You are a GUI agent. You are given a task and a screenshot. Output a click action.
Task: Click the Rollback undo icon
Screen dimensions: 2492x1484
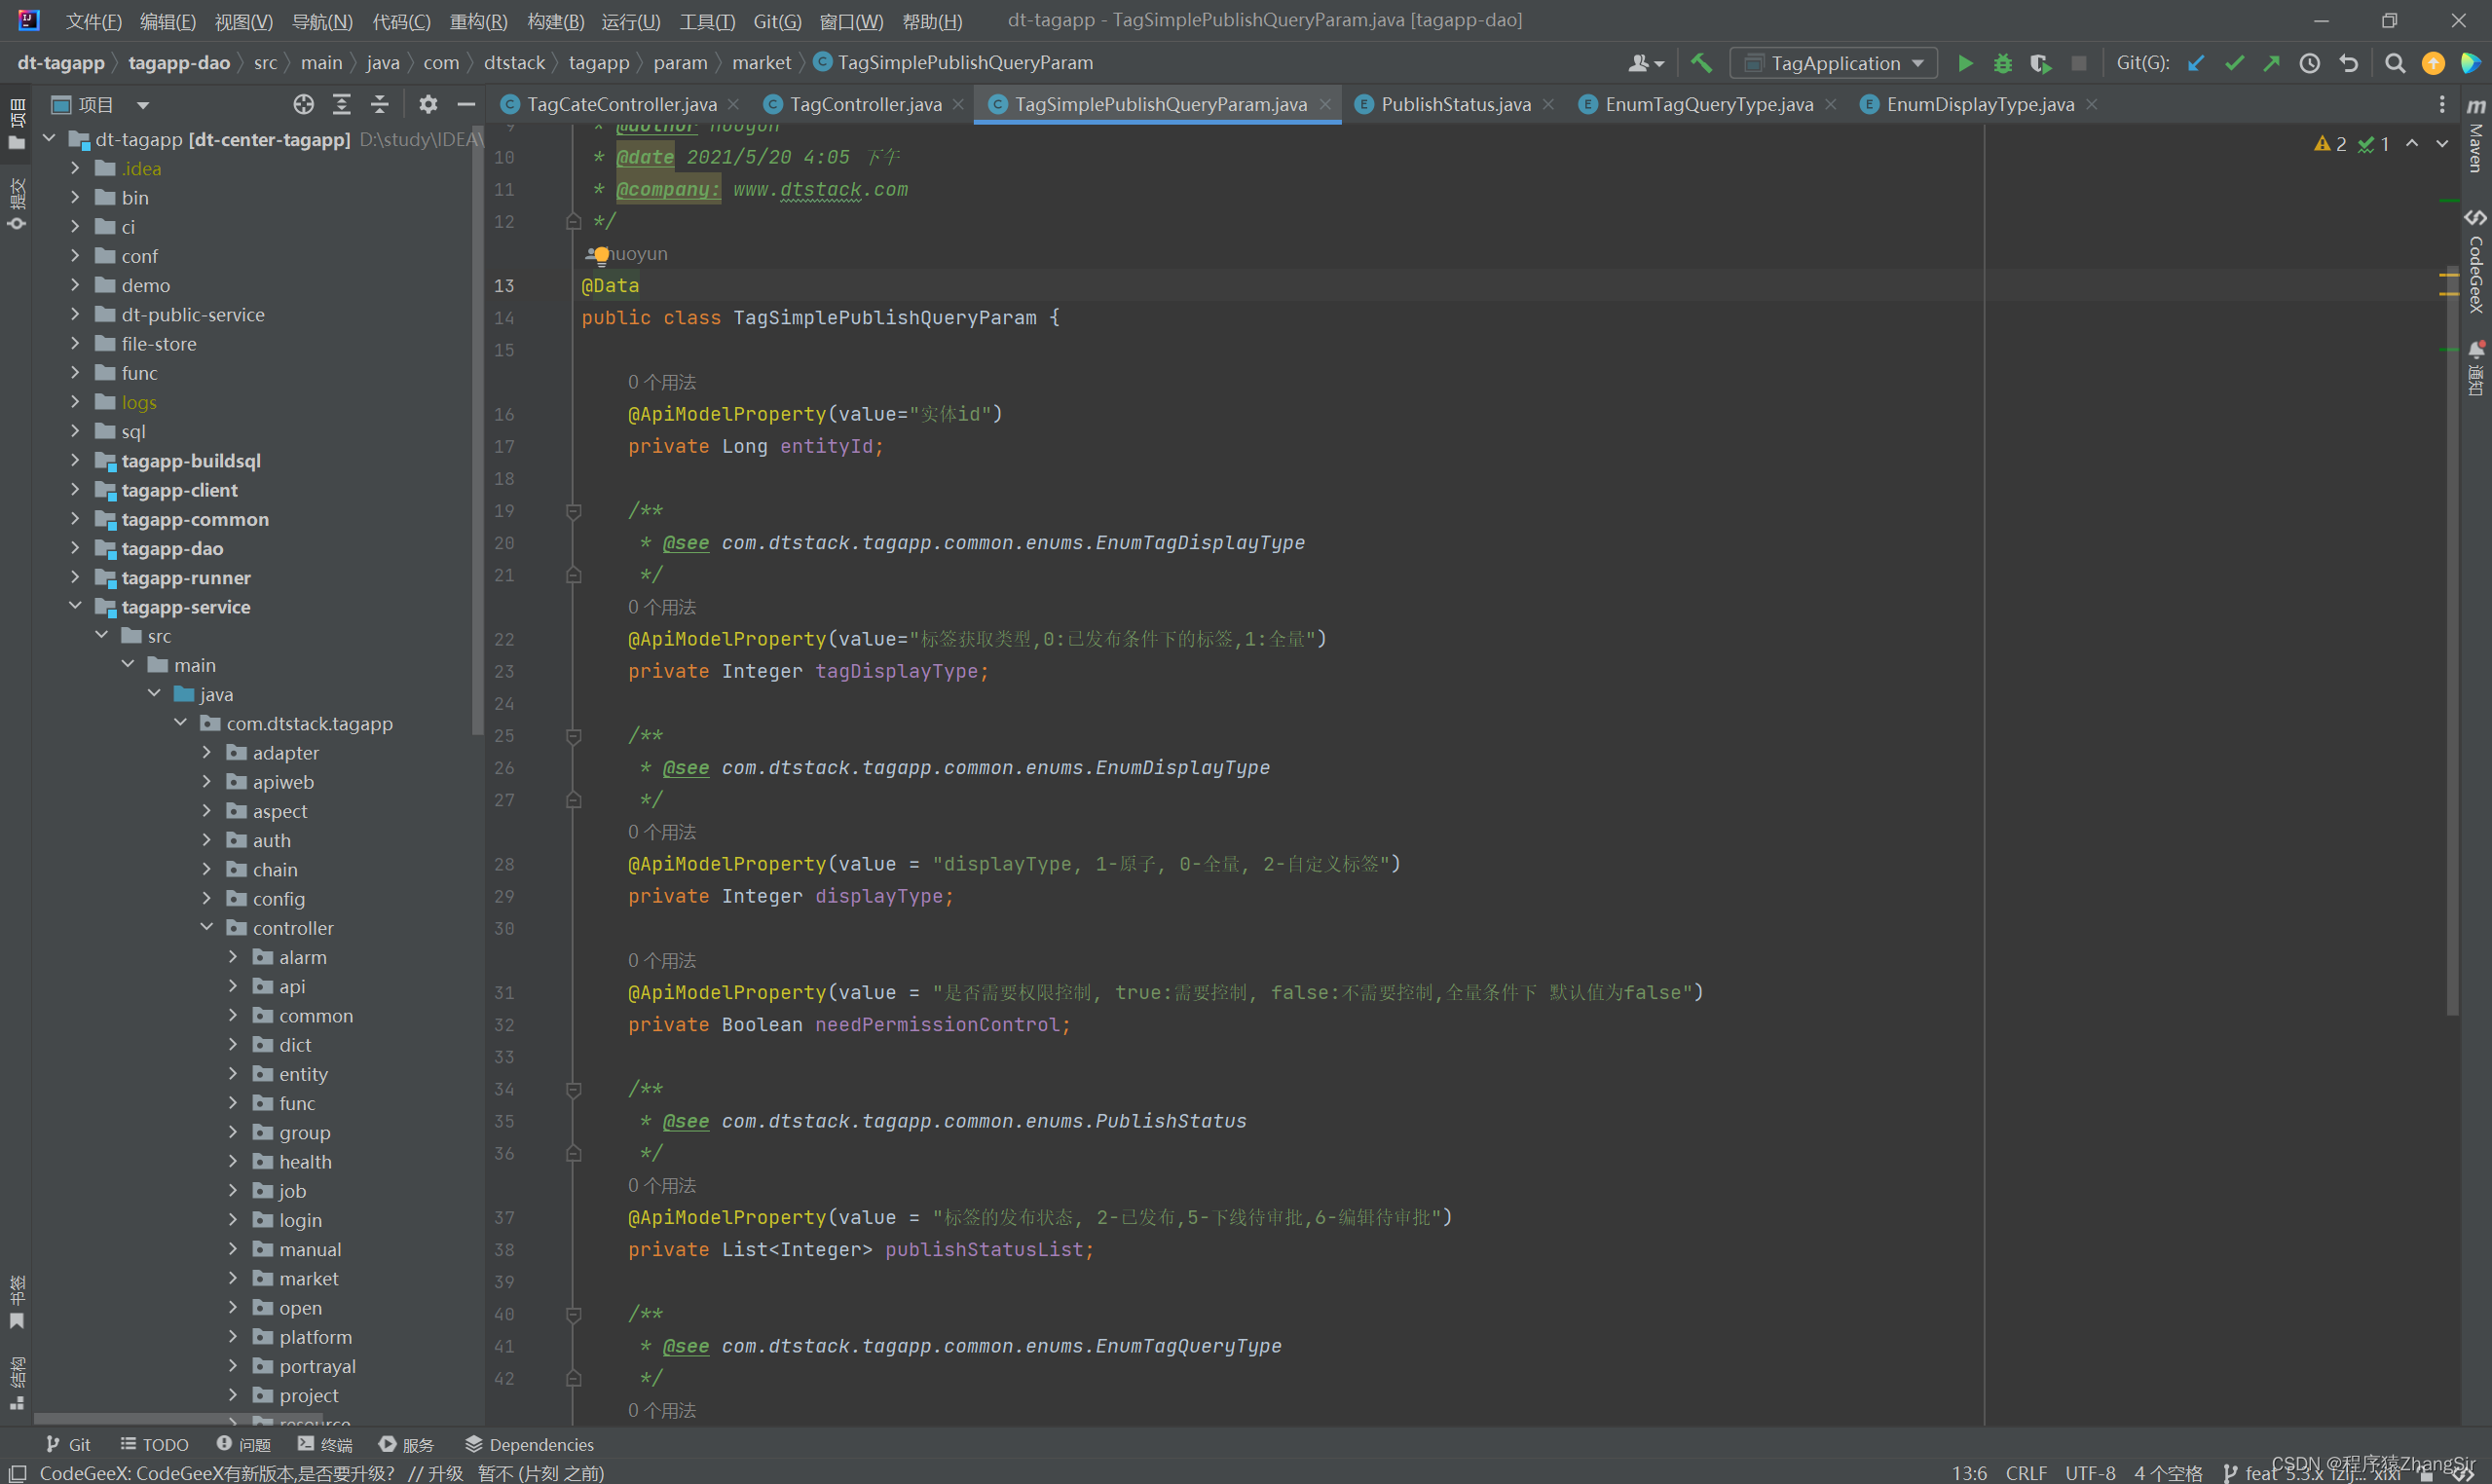[x=2349, y=63]
